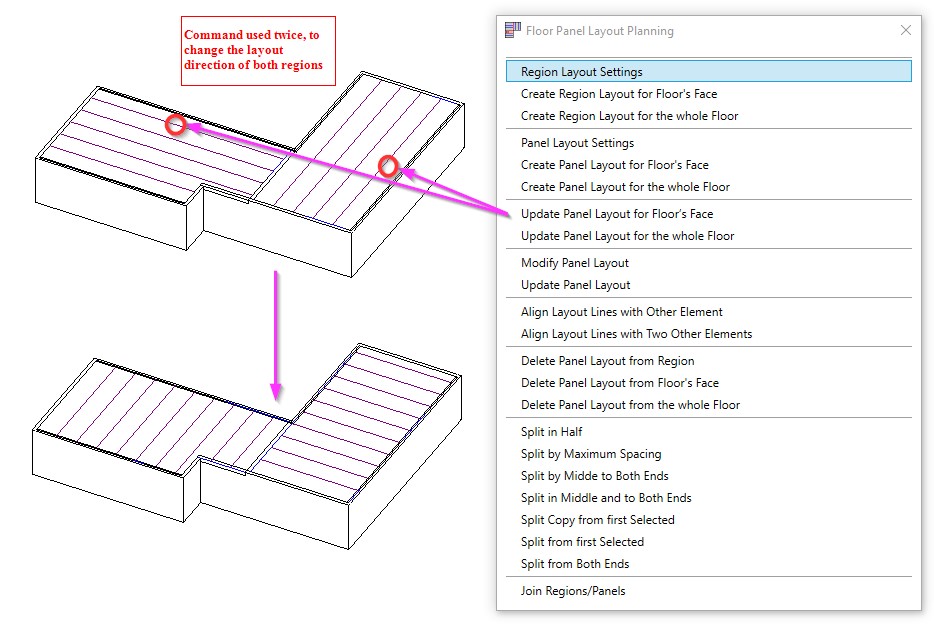Screen dimensions: 934x634
Task: Click Split Copy from first Selected
Action: click(597, 520)
